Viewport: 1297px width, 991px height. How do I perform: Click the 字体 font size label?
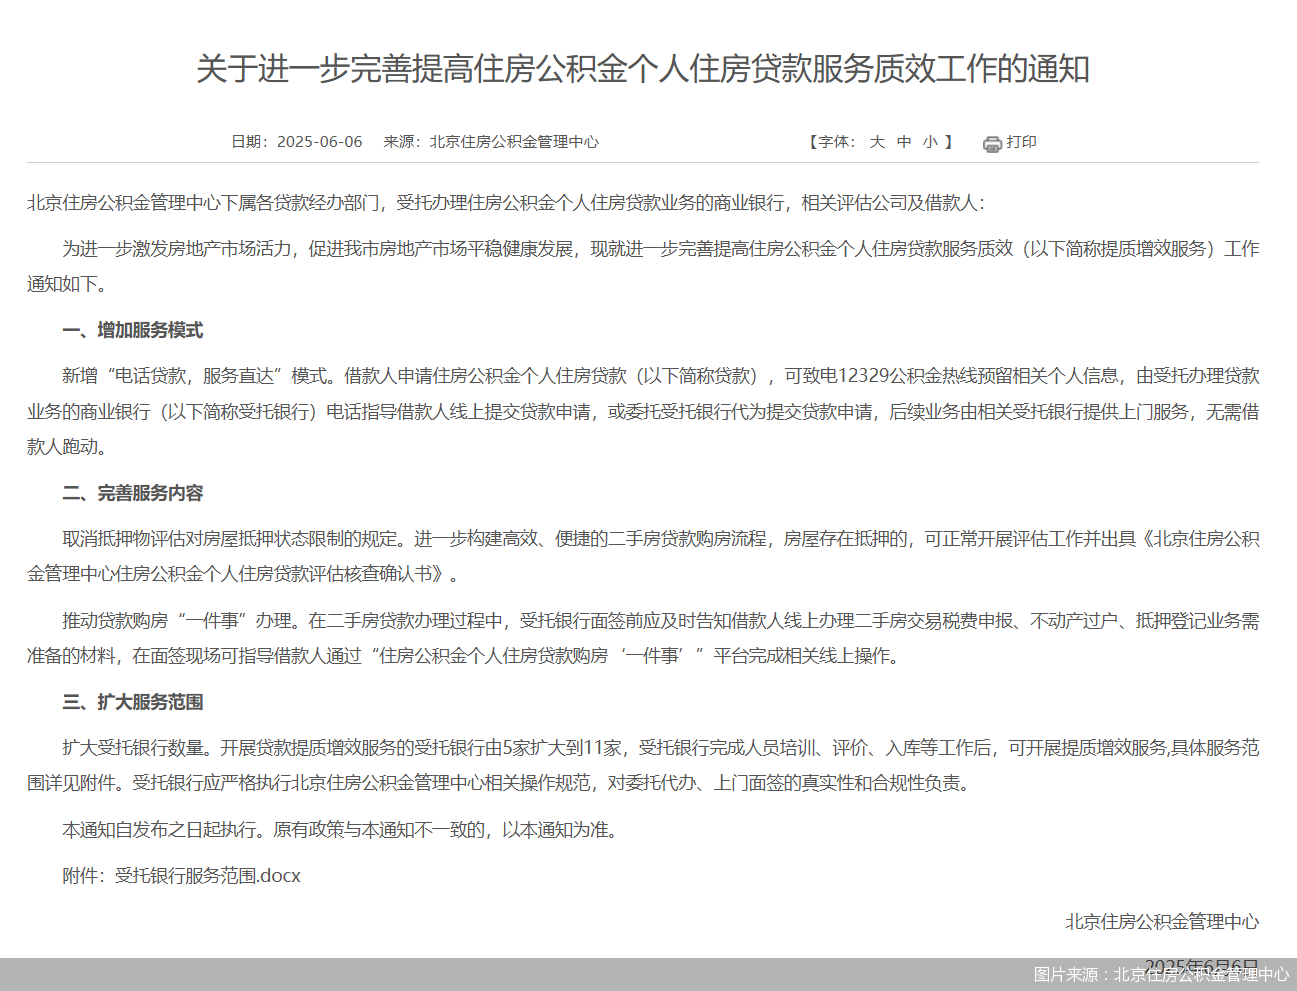point(831,142)
